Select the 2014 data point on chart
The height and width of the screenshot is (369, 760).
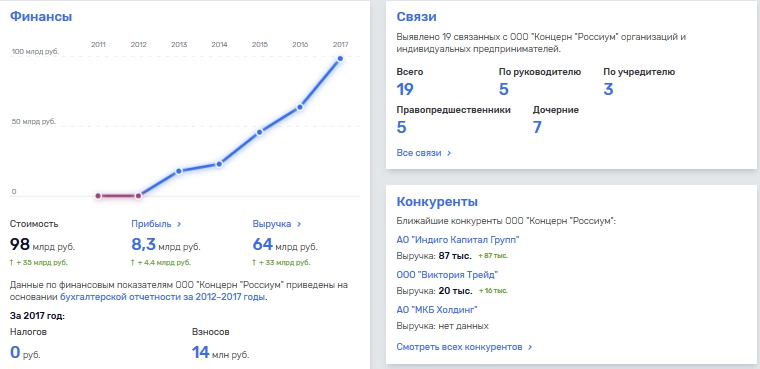(219, 164)
